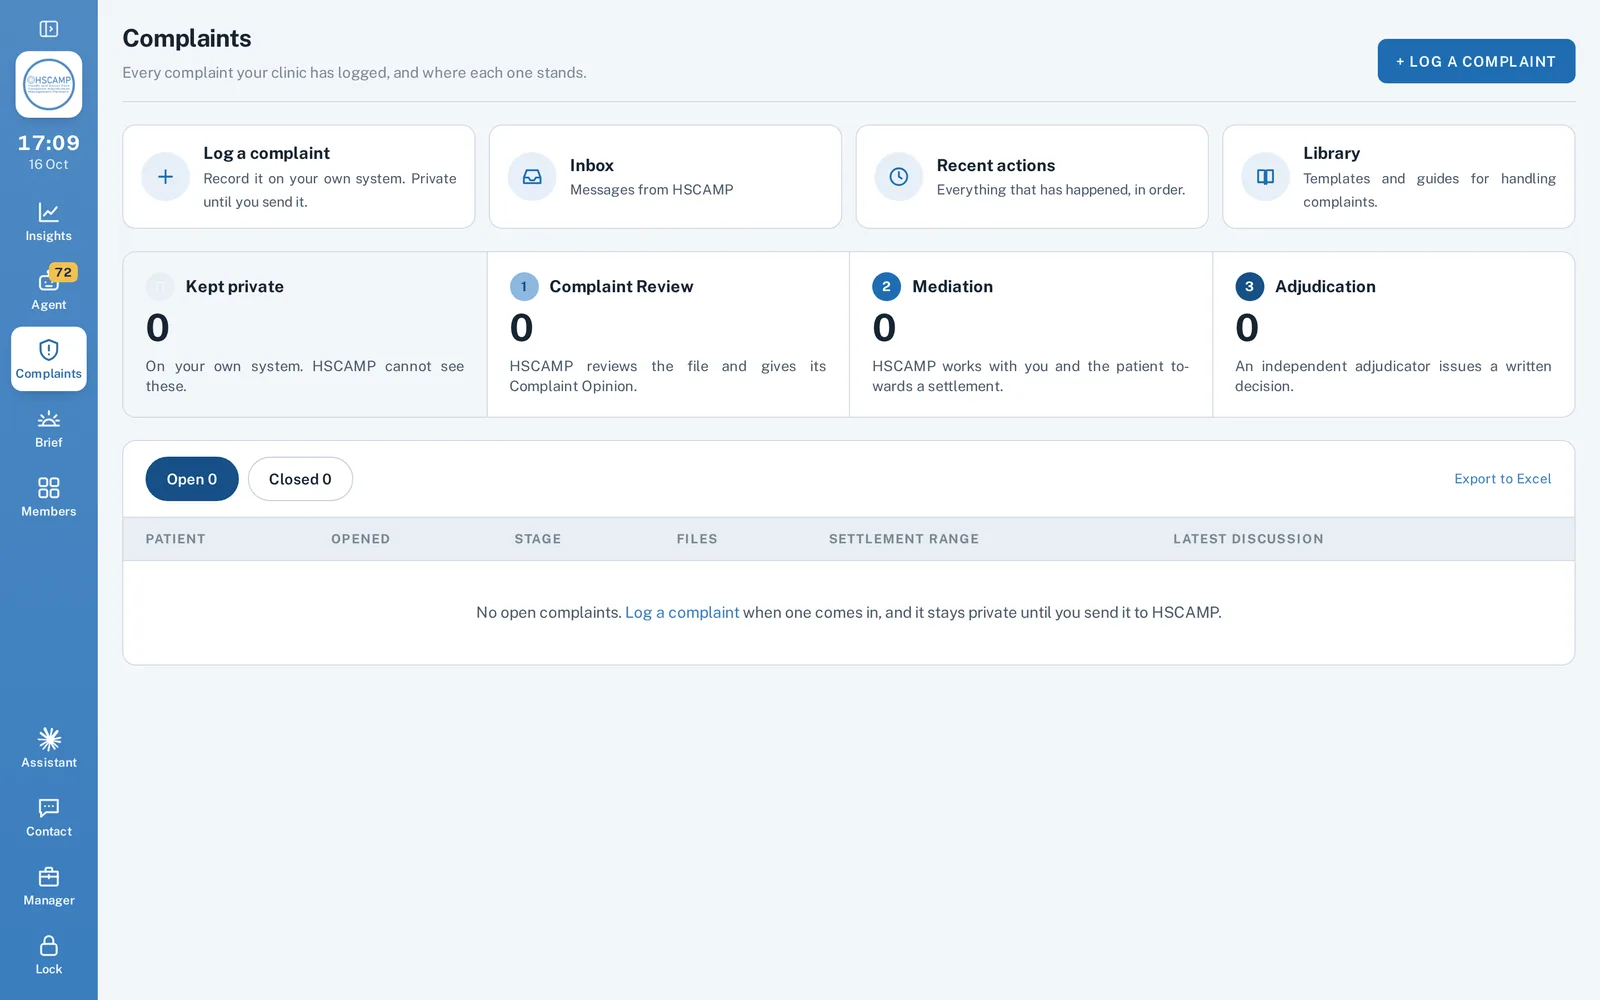Click the STAGE column header

tap(538, 539)
